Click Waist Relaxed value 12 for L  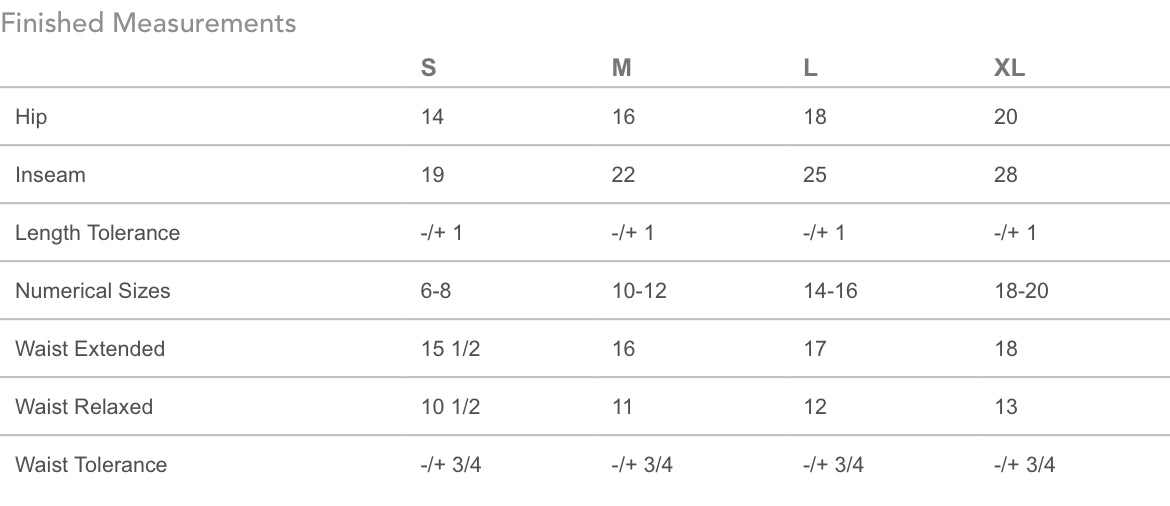(815, 407)
